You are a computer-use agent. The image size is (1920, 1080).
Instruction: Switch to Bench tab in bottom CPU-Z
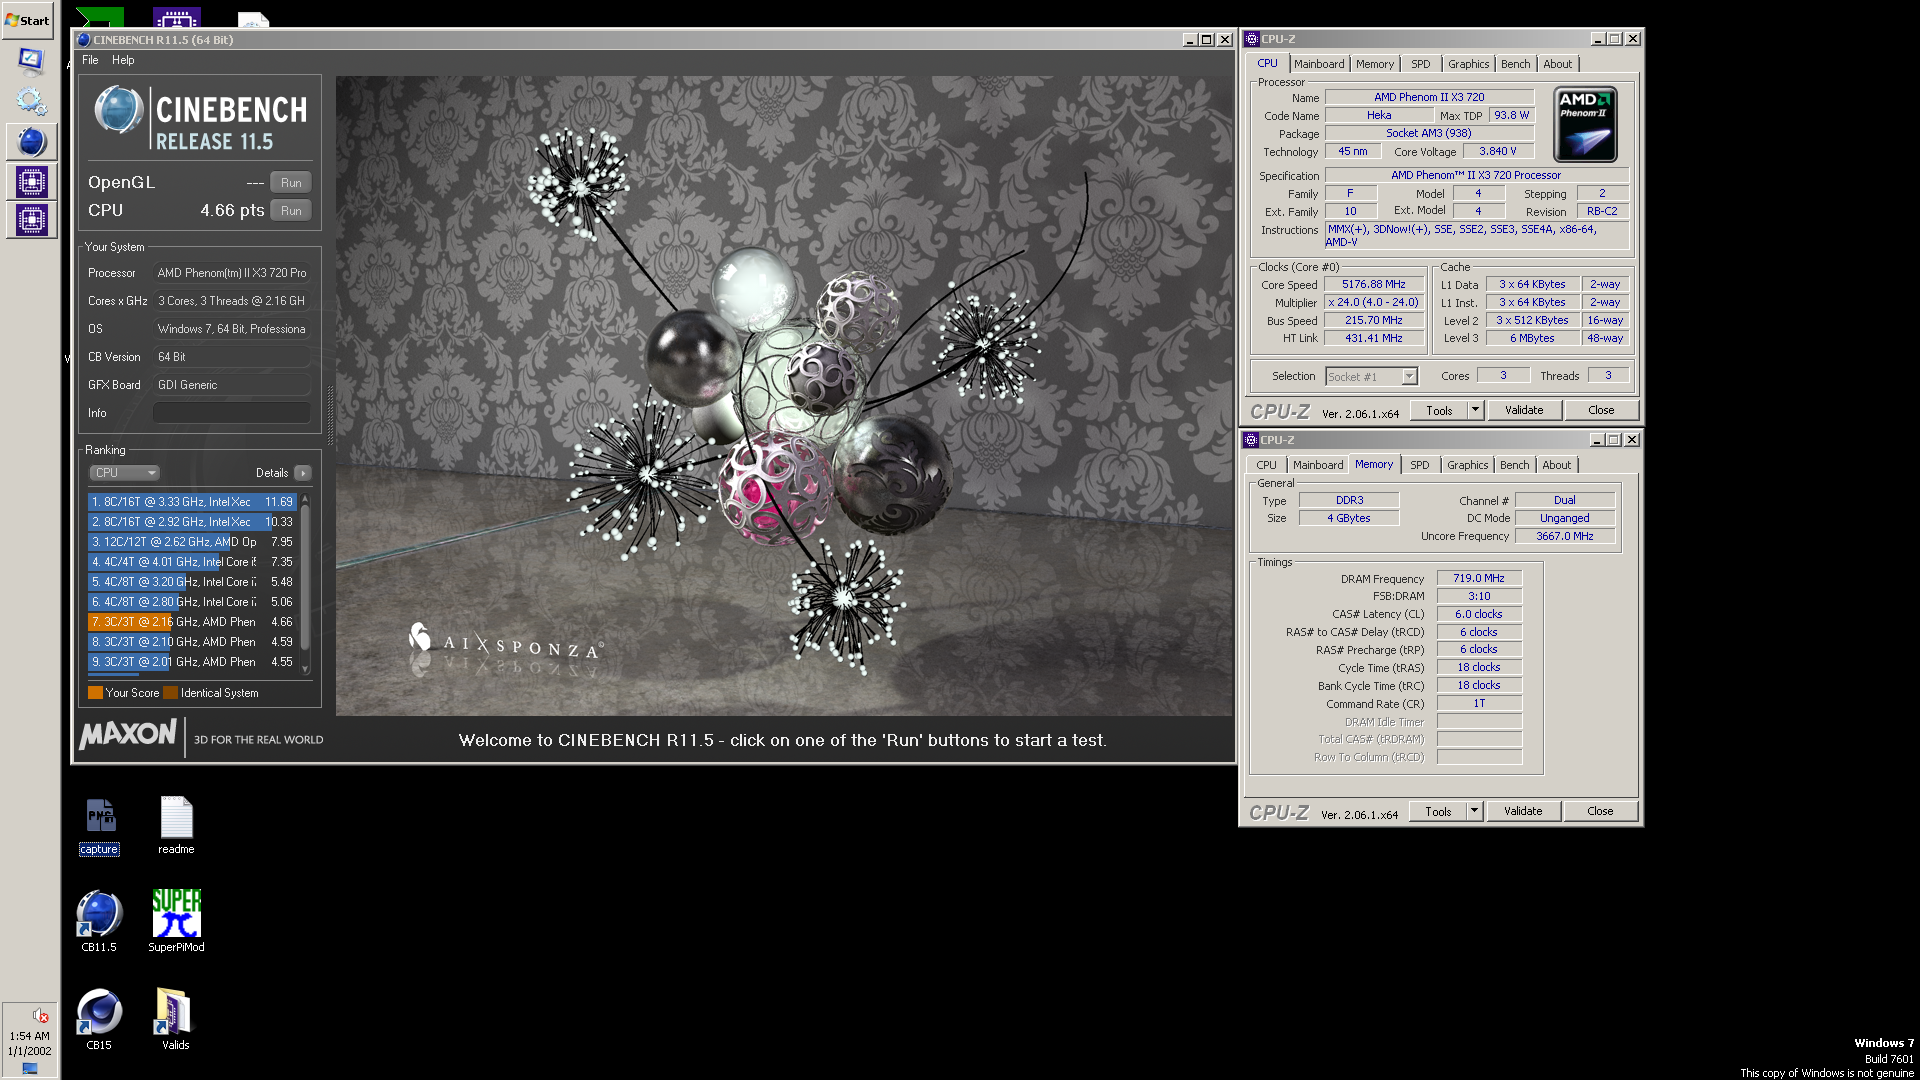(1515, 465)
